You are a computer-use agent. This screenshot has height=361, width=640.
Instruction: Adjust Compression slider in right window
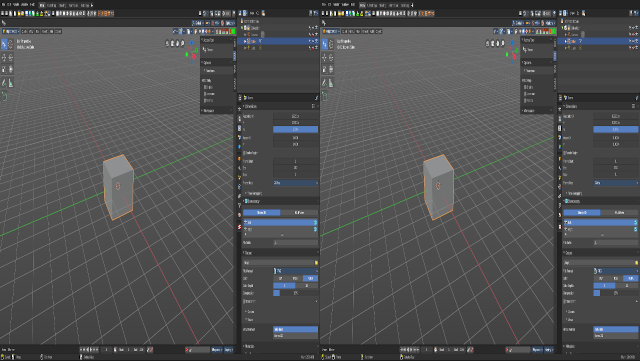(x=616, y=293)
